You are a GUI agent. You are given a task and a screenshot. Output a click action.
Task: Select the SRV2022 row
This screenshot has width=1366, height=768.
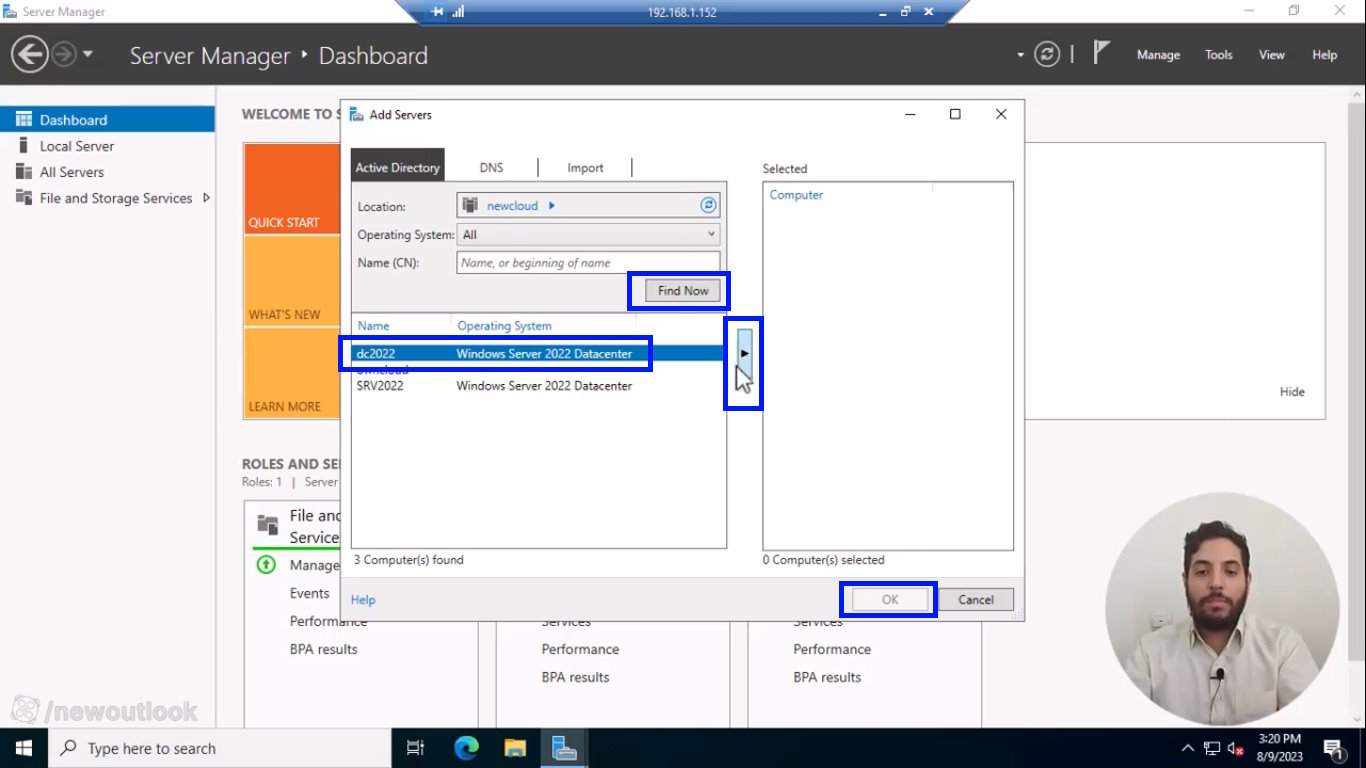(538, 385)
